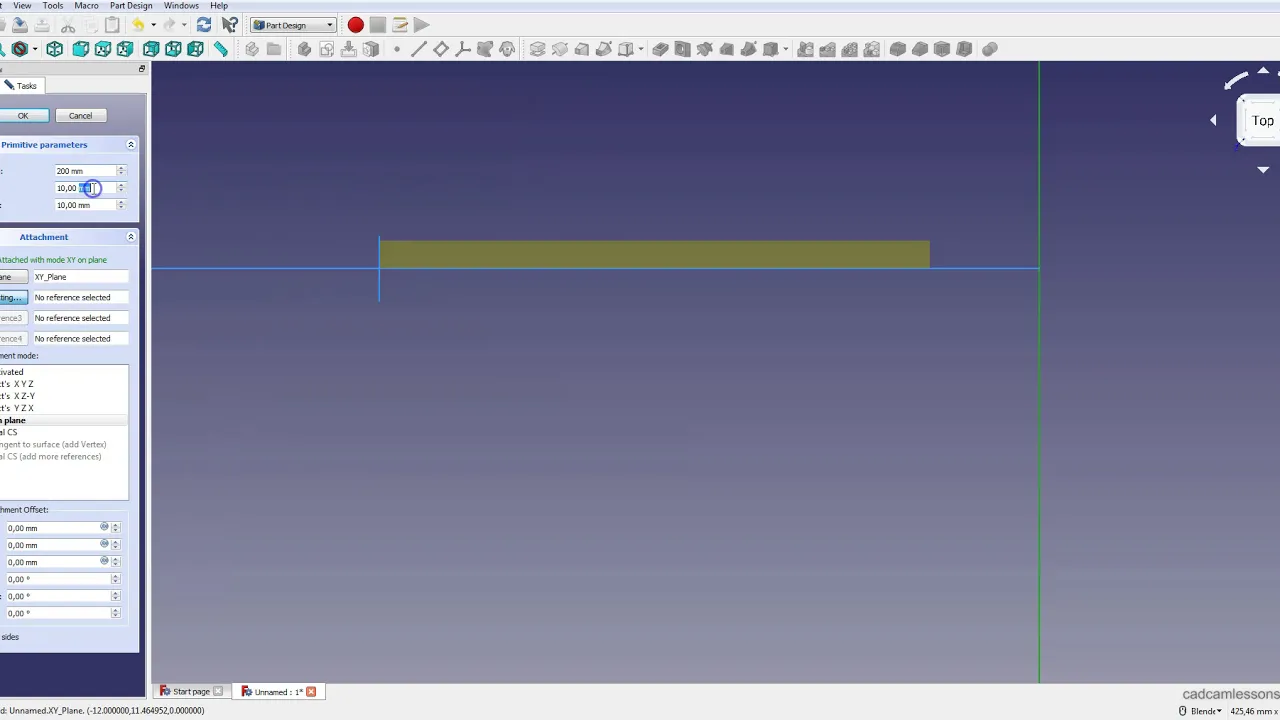Click the redo arrow icon
This screenshot has height=720, width=1280.
click(x=170, y=25)
